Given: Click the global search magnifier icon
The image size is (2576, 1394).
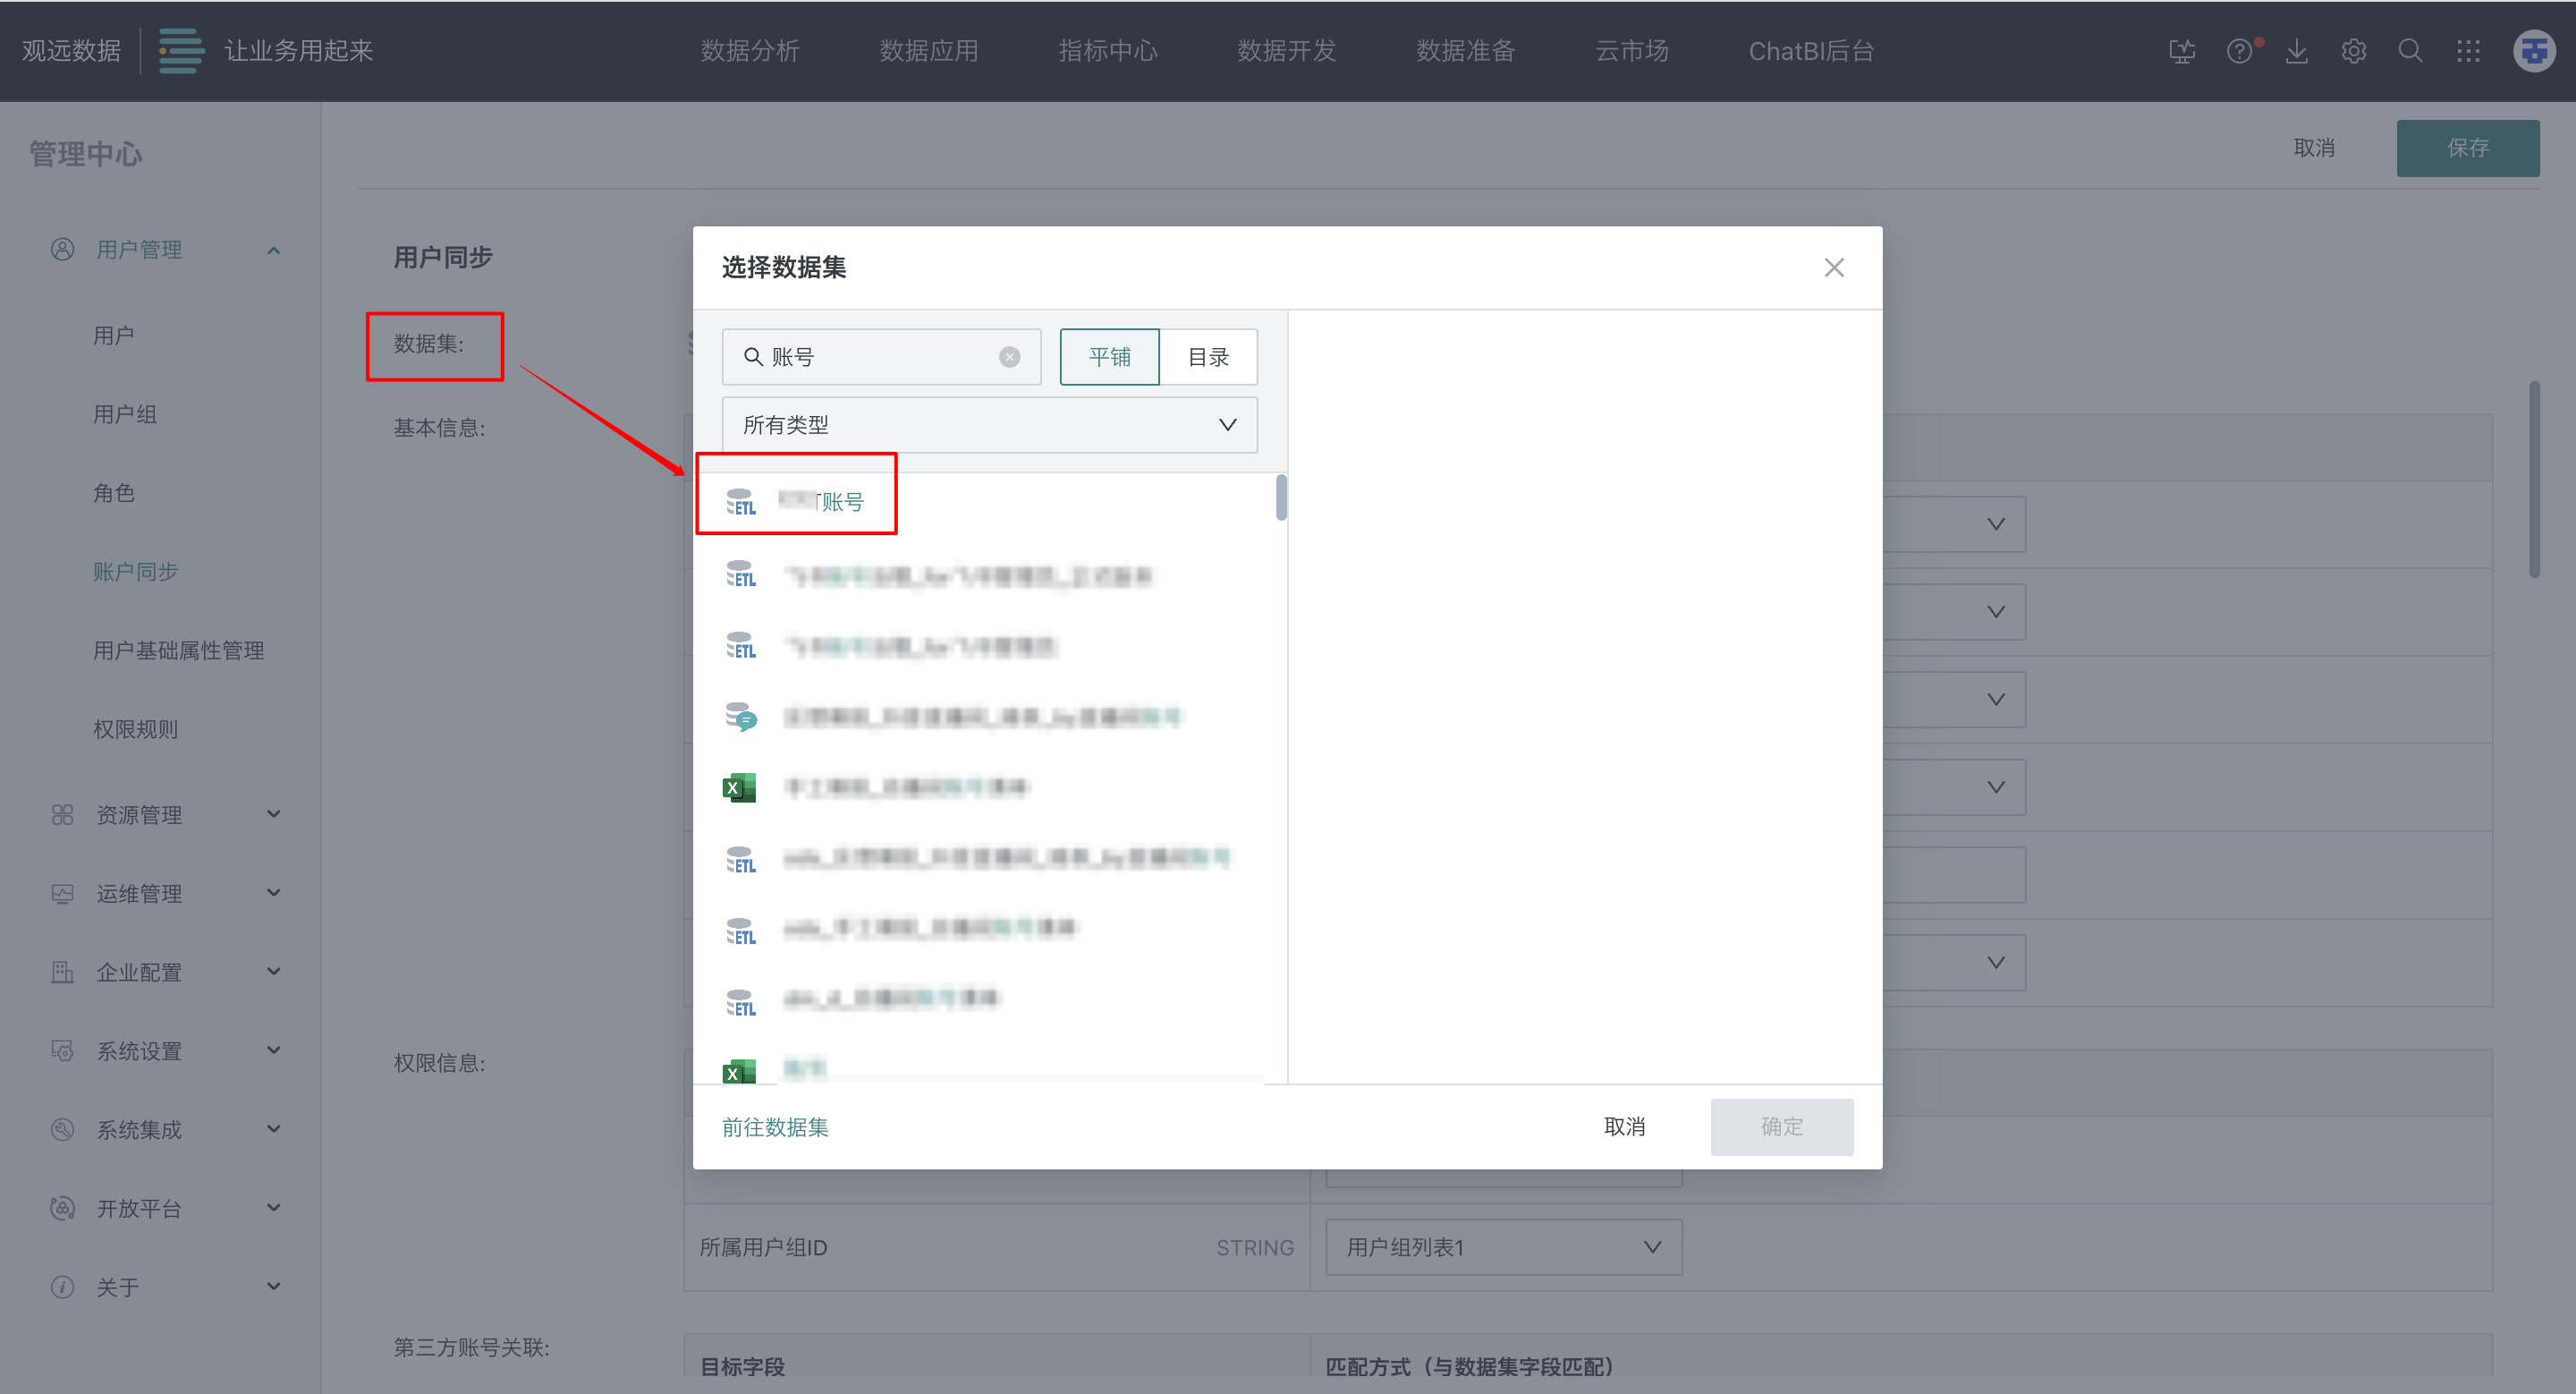Looking at the screenshot, I should click(2410, 51).
